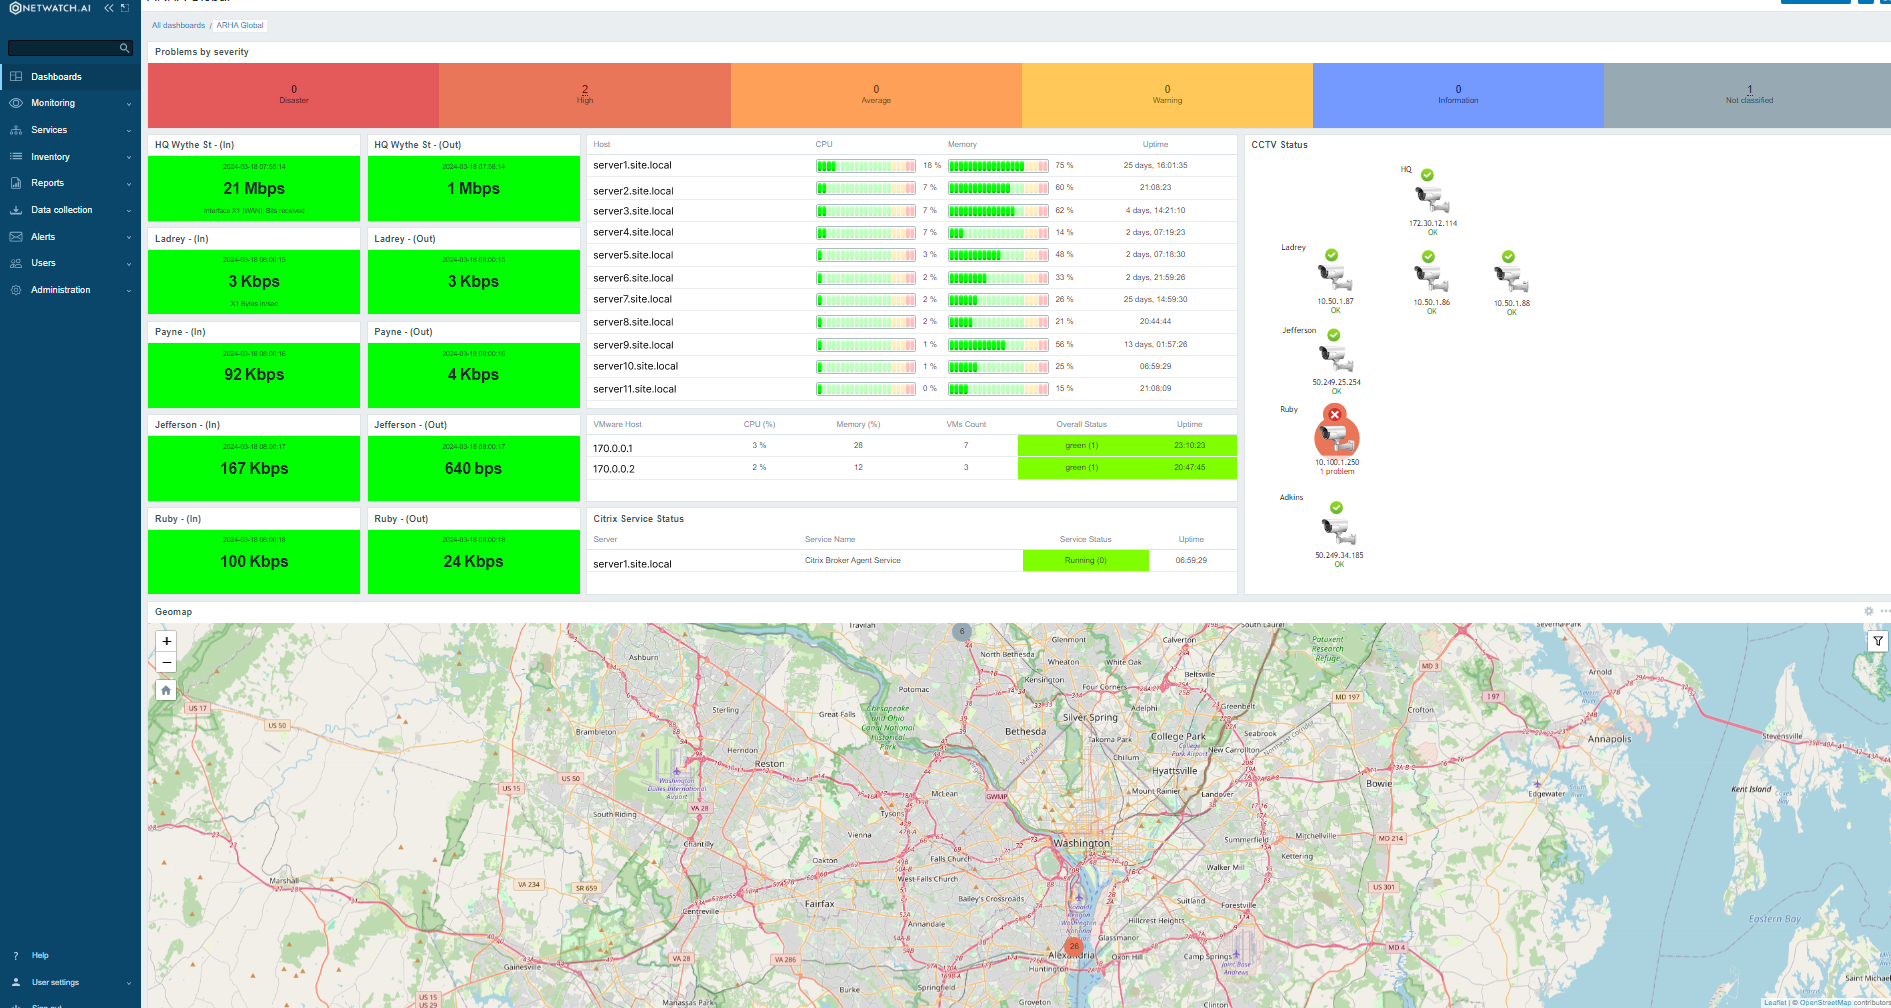This screenshot has height=1008, width=1891.
Task: Expand the Administration menu chevron
Action: [x=129, y=291]
